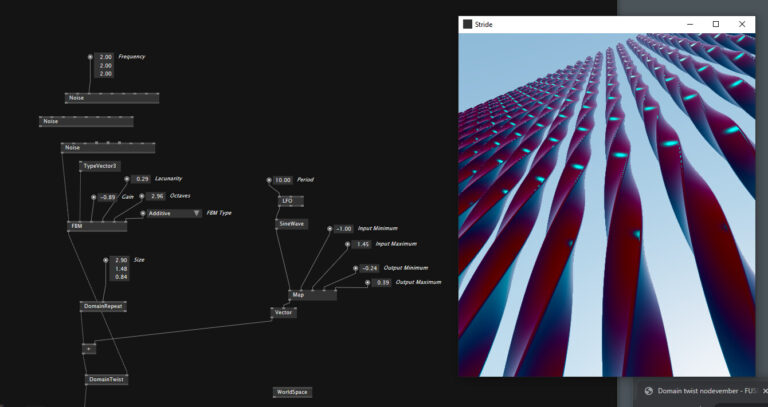This screenshot has width=768, height=407.
Task: Click the circle pin of the Lacunarity box
Action: pyautogui.click(x=126, y=179)
